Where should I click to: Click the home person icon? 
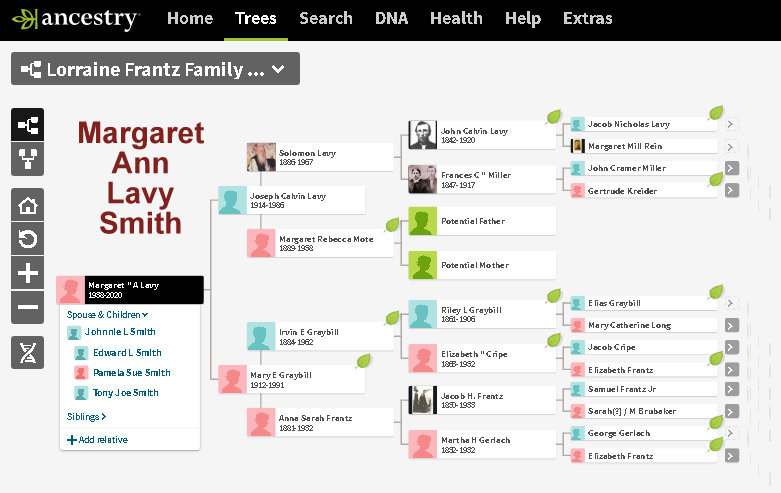[28, 205]
